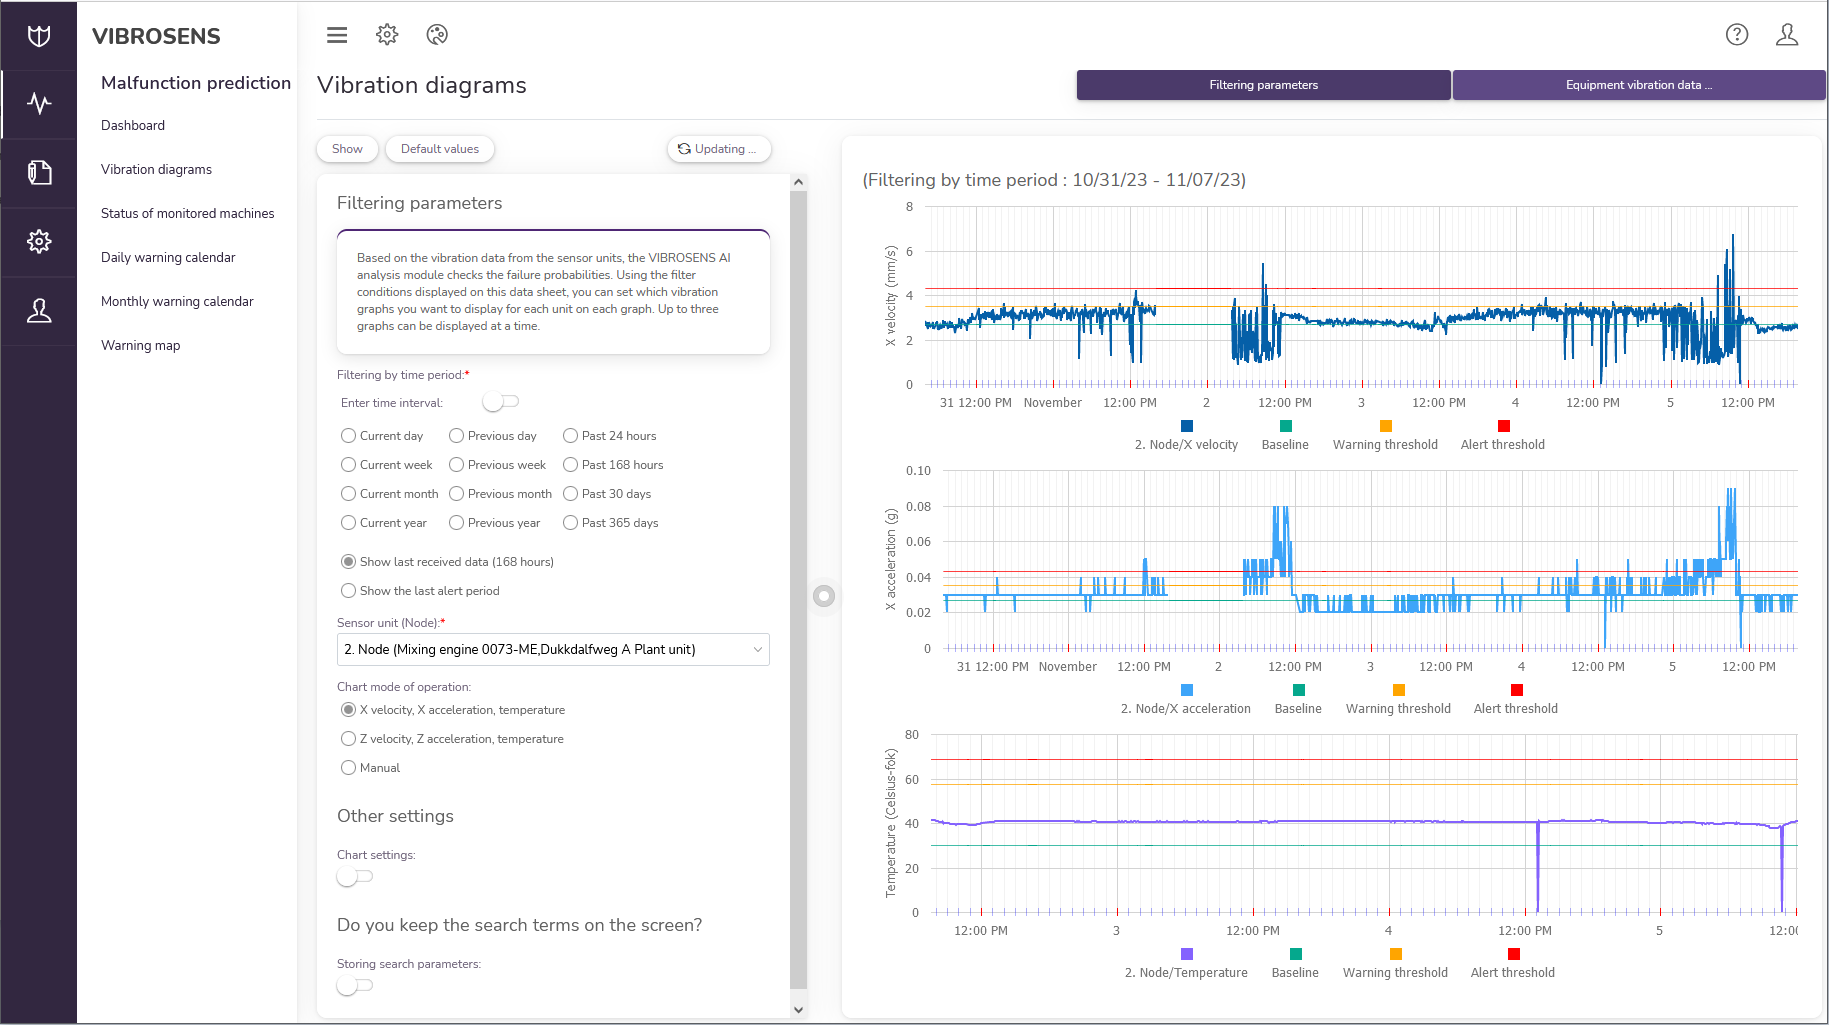This screenshot has width=1829, height=1025.
Task: Select the Past 24 hours option
Action: tap(571, 436)
